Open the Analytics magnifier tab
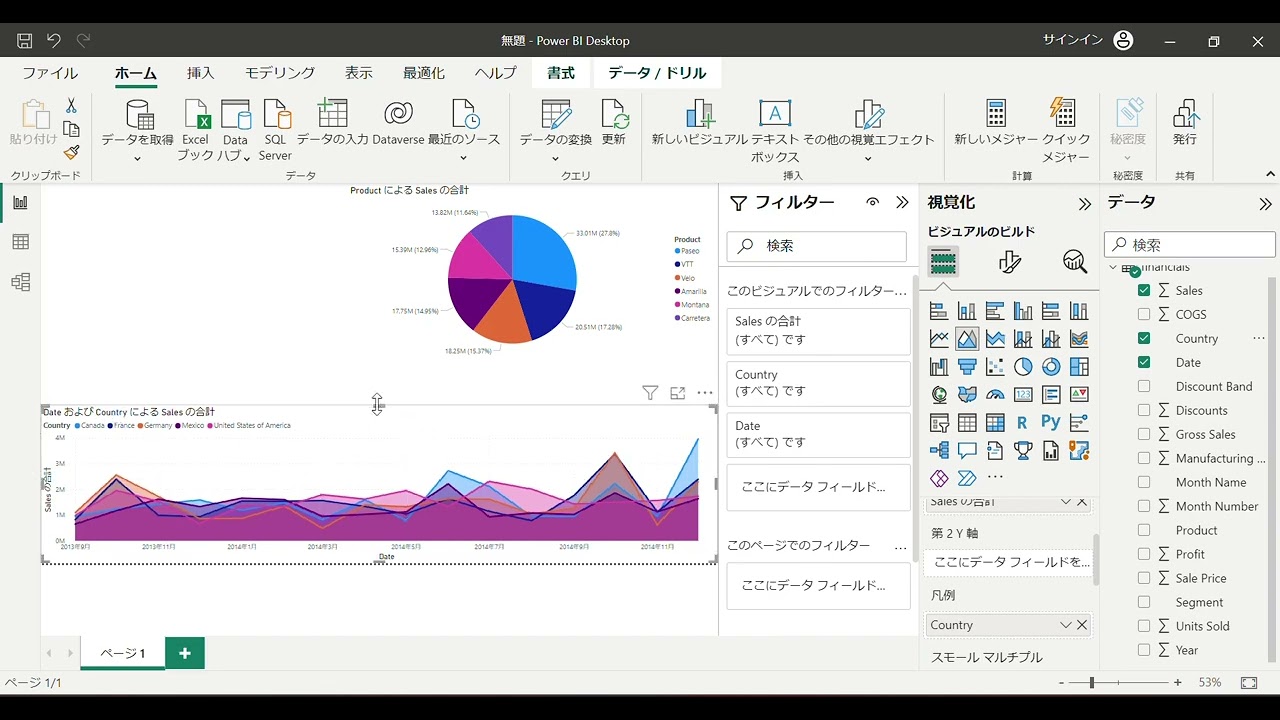Screen dimensions: 1280x720 click(x=1075, y=262)
